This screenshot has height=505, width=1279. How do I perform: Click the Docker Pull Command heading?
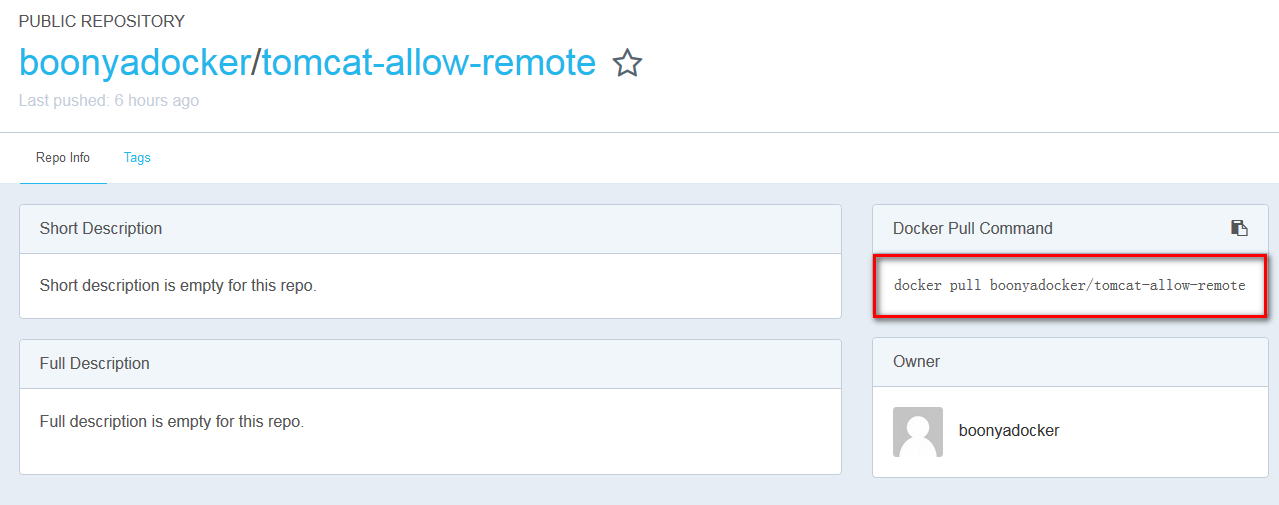[x=972, y=228]
